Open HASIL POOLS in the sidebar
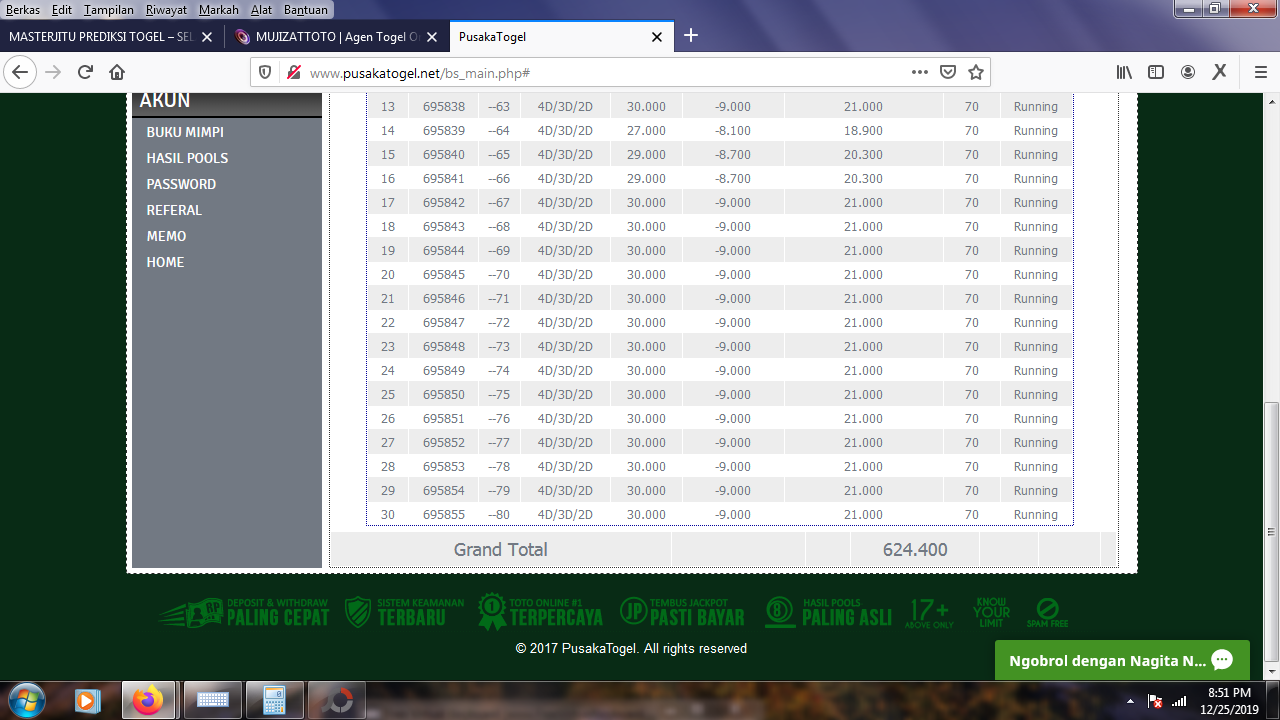This screenshot has width=1280, height=720. 187,158
